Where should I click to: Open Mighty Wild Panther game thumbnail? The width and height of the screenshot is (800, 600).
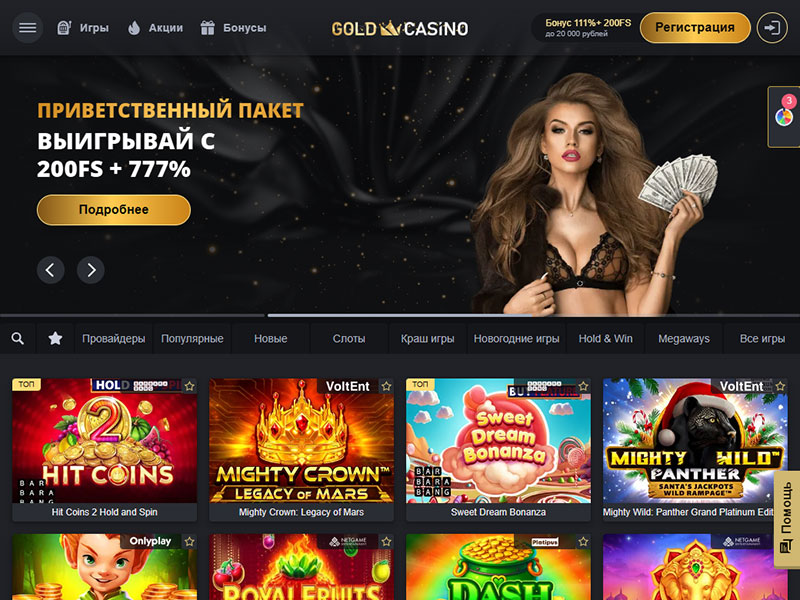pyautogui.click(x=695, y=441)
